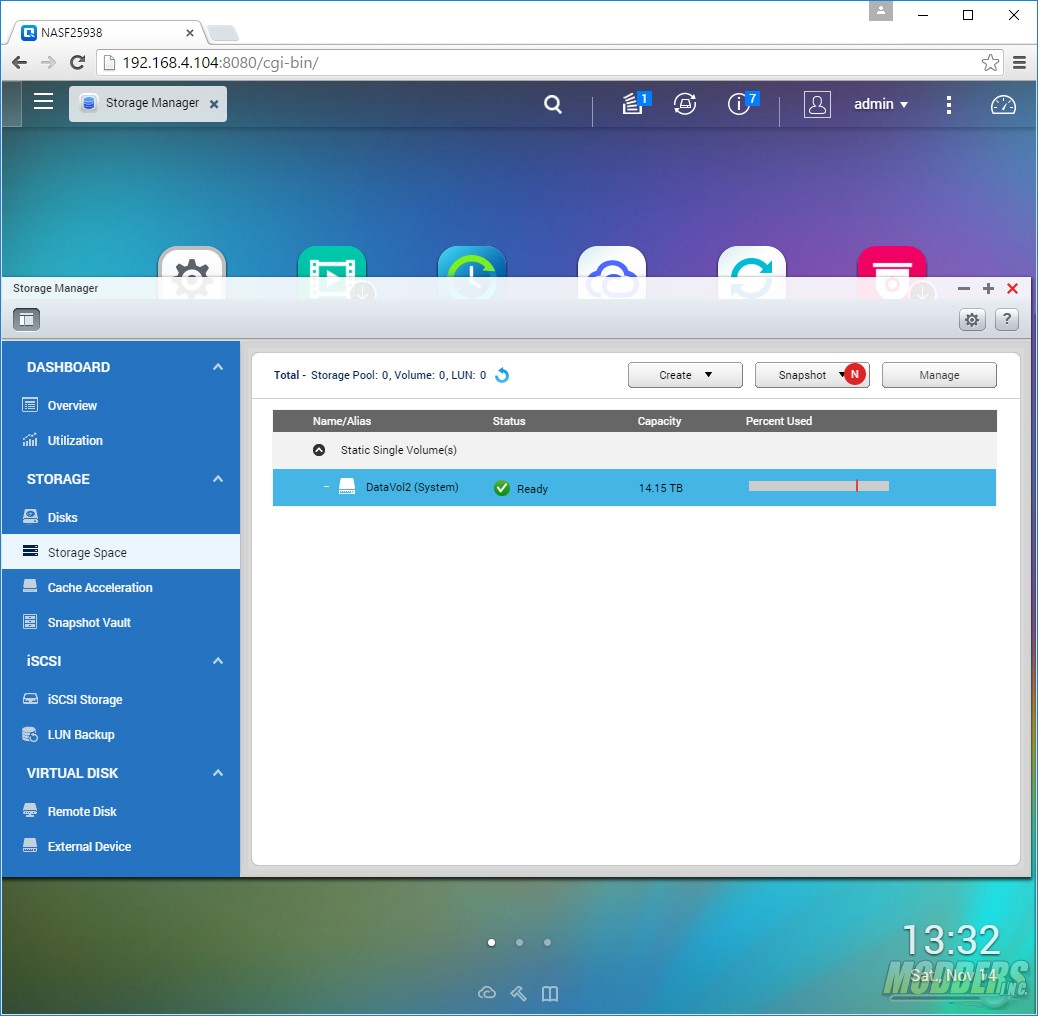
Task: Open the myQNAPcloud desktop app icon
Action: click(612, 273)
